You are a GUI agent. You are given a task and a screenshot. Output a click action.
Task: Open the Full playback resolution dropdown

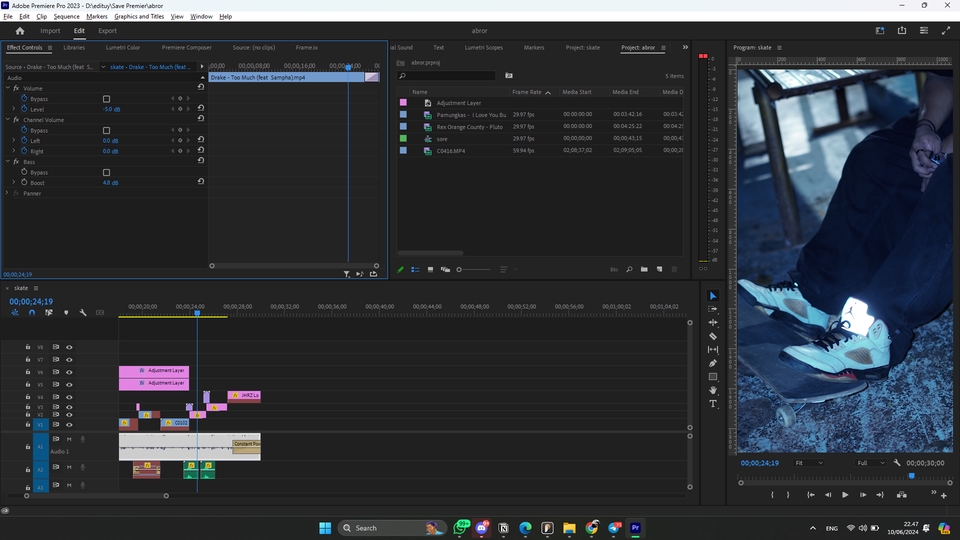click(x=871, y=463)
